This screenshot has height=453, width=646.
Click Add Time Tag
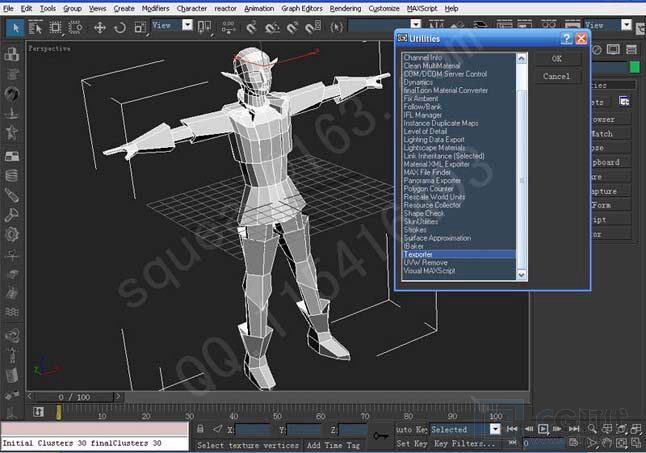pos(333,445)
